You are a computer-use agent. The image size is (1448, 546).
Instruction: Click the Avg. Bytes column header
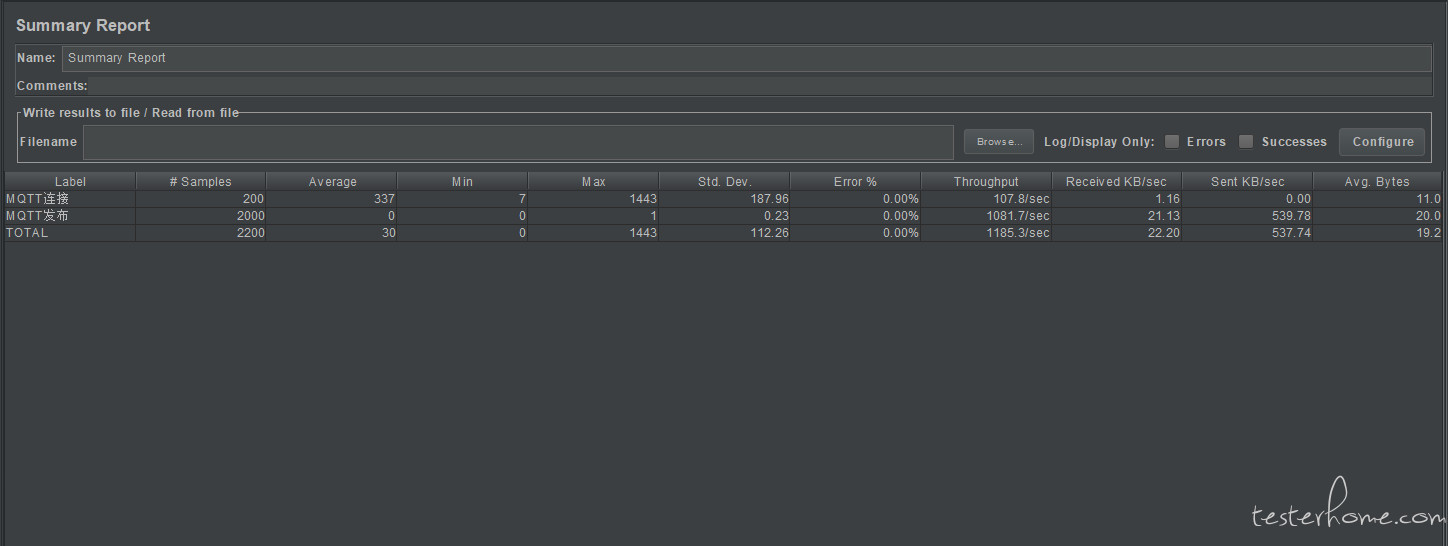click(1377, 182)
